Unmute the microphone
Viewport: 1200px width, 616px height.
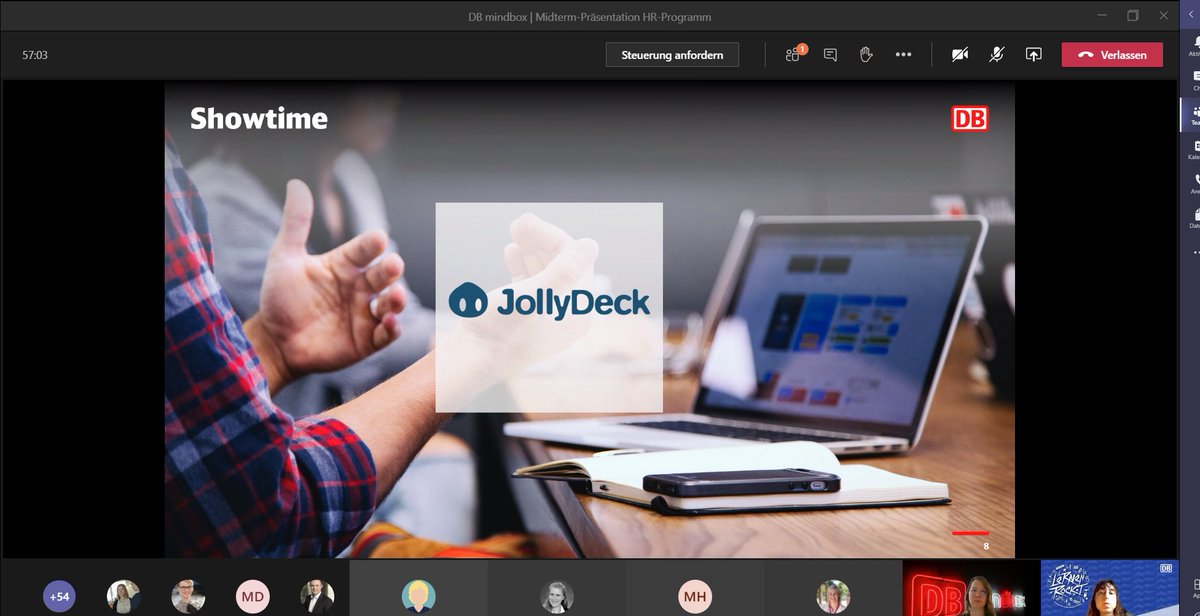click(x=997, y=55)
